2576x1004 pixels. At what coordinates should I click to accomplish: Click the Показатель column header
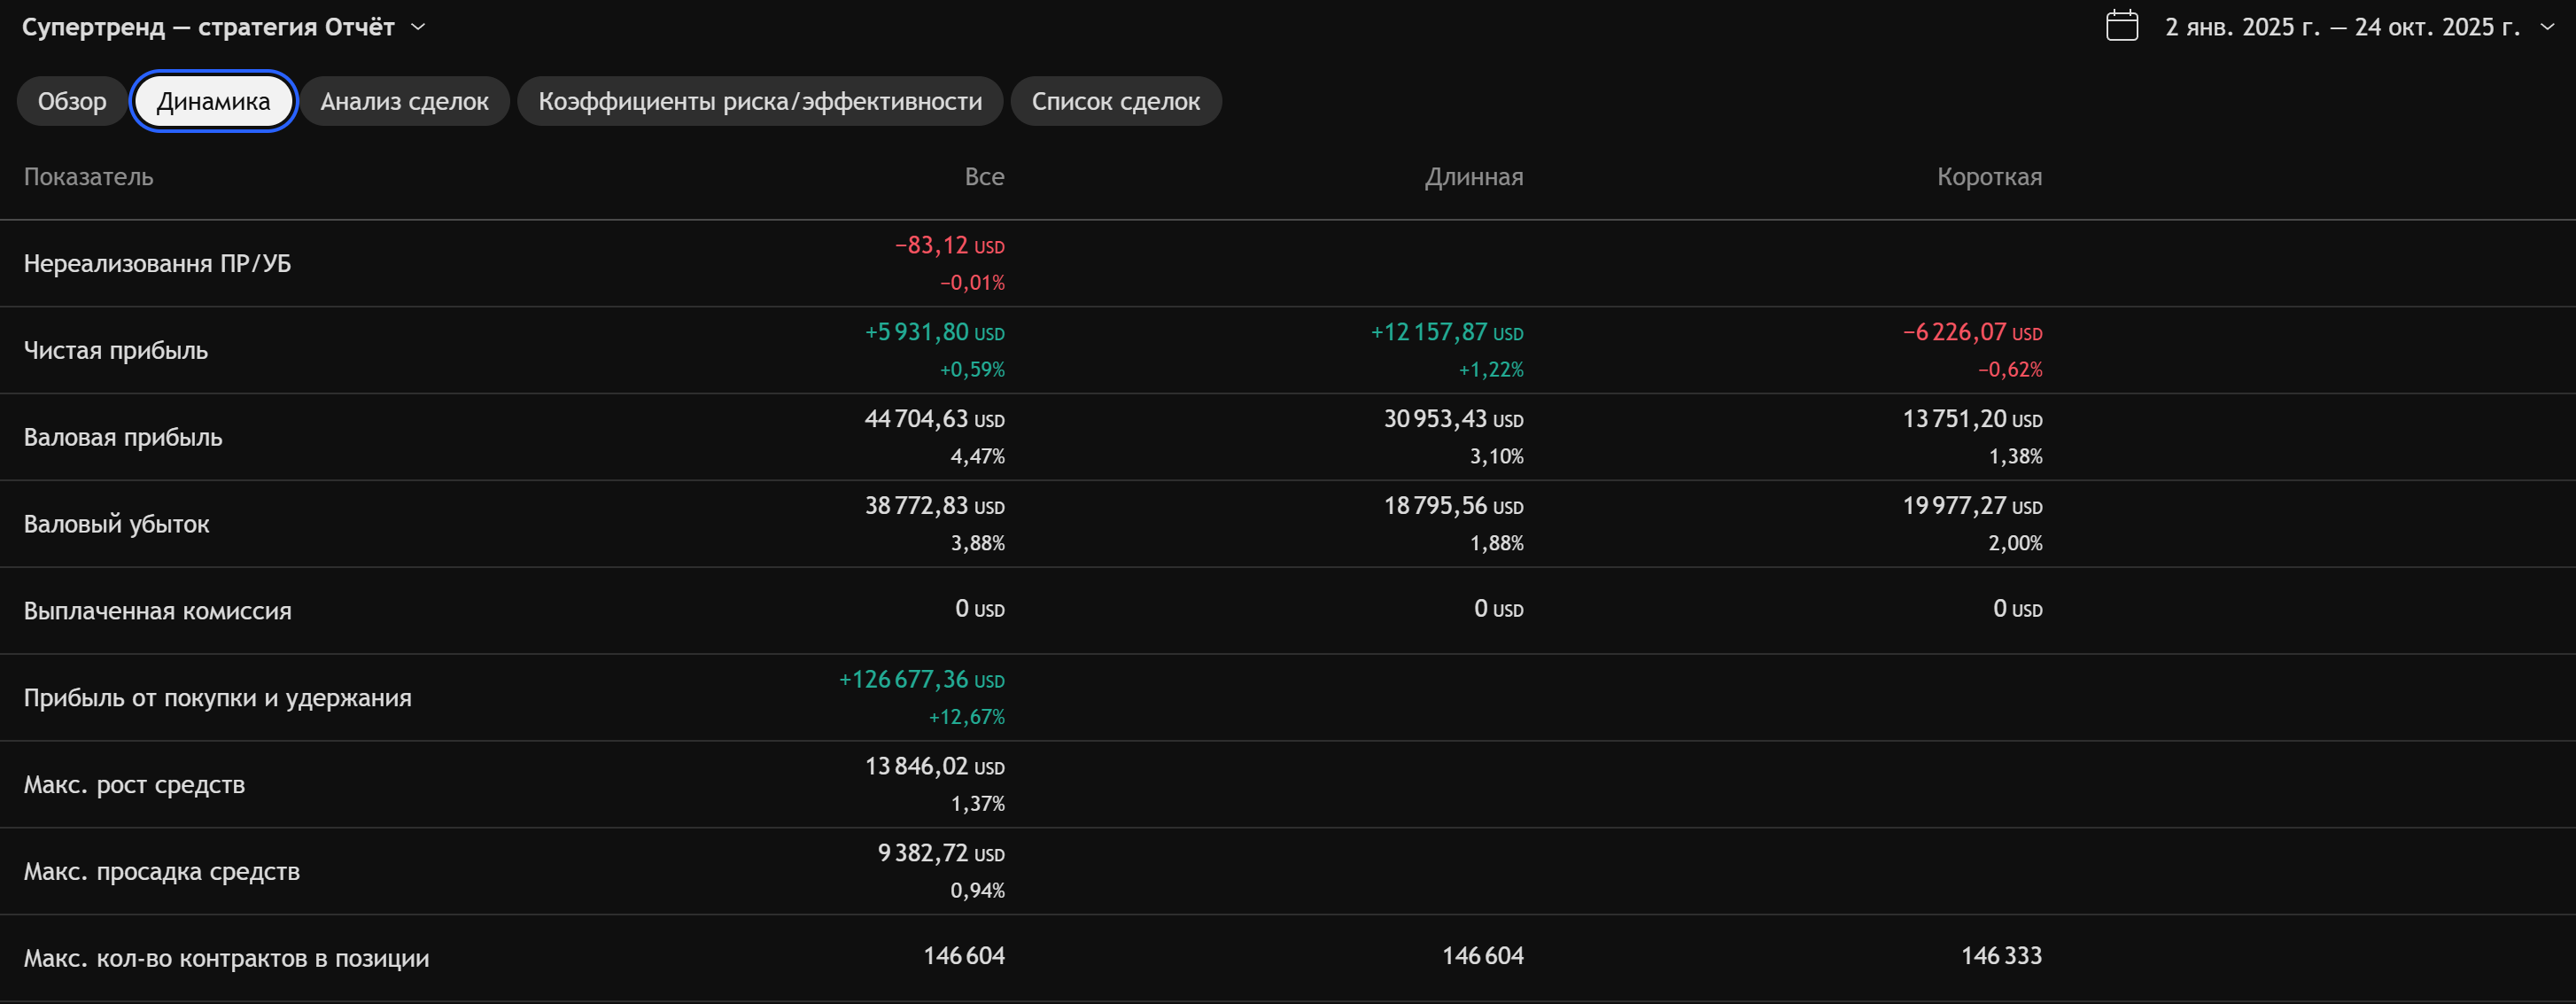point(88,177)
